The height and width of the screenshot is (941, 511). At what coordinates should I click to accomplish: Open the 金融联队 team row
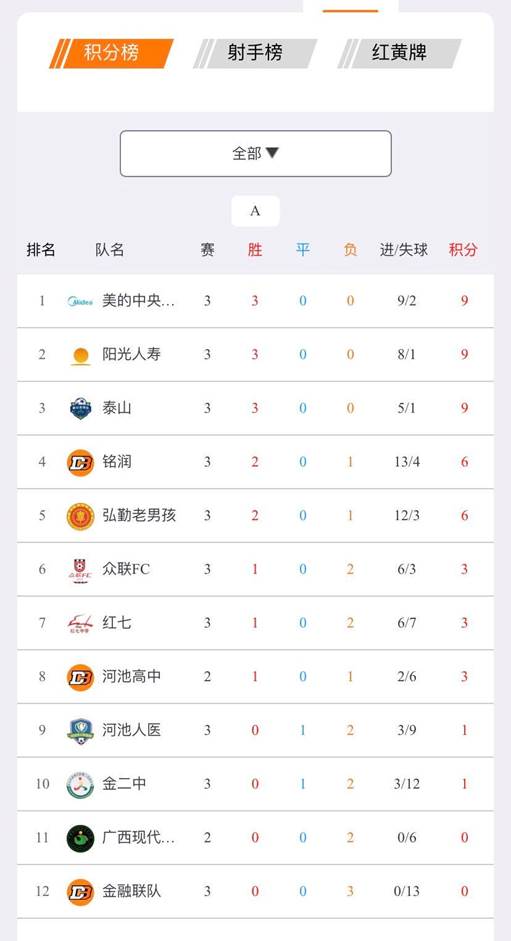[255, 892]
